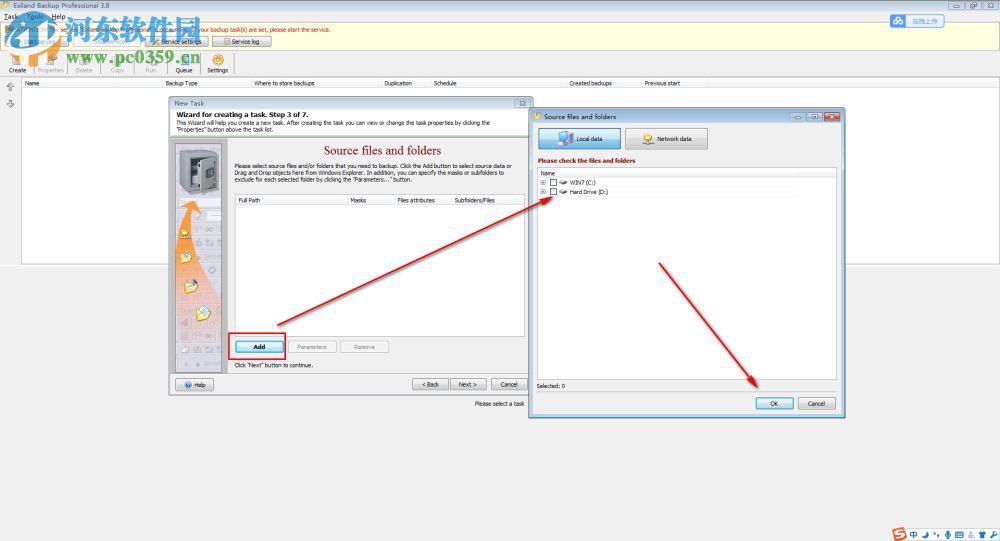Click the wrench icon in system tray
1000x541 pixels.
994,535
